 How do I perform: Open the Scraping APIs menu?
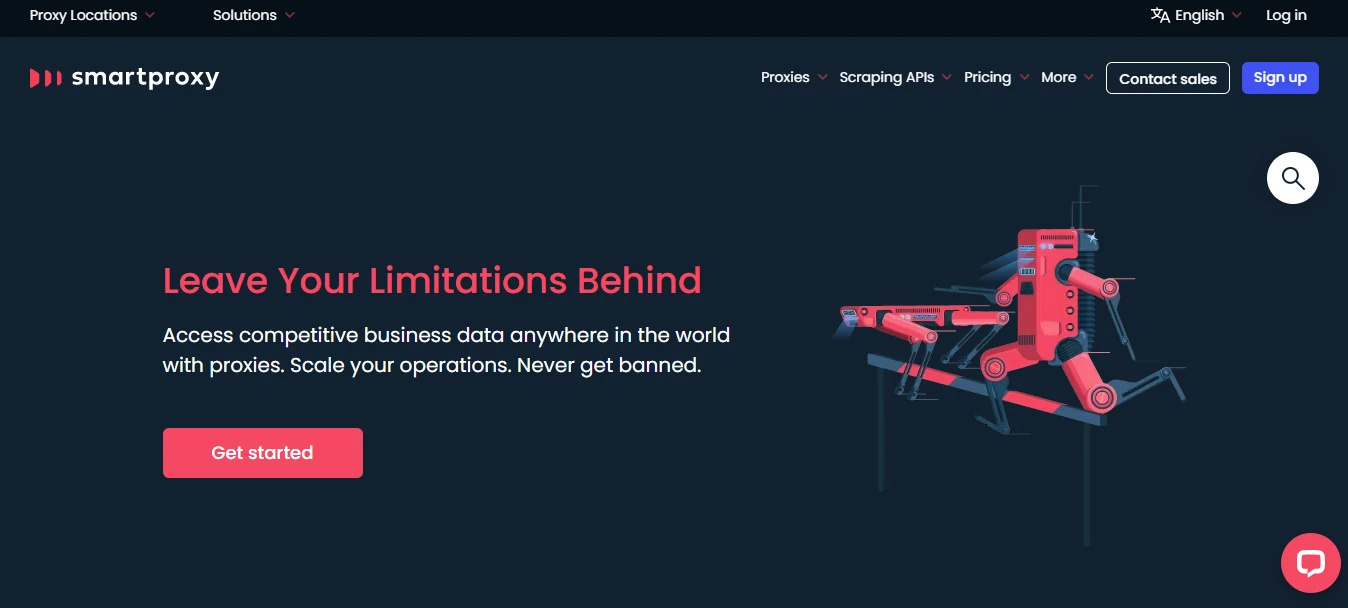[x=894, y=77]
